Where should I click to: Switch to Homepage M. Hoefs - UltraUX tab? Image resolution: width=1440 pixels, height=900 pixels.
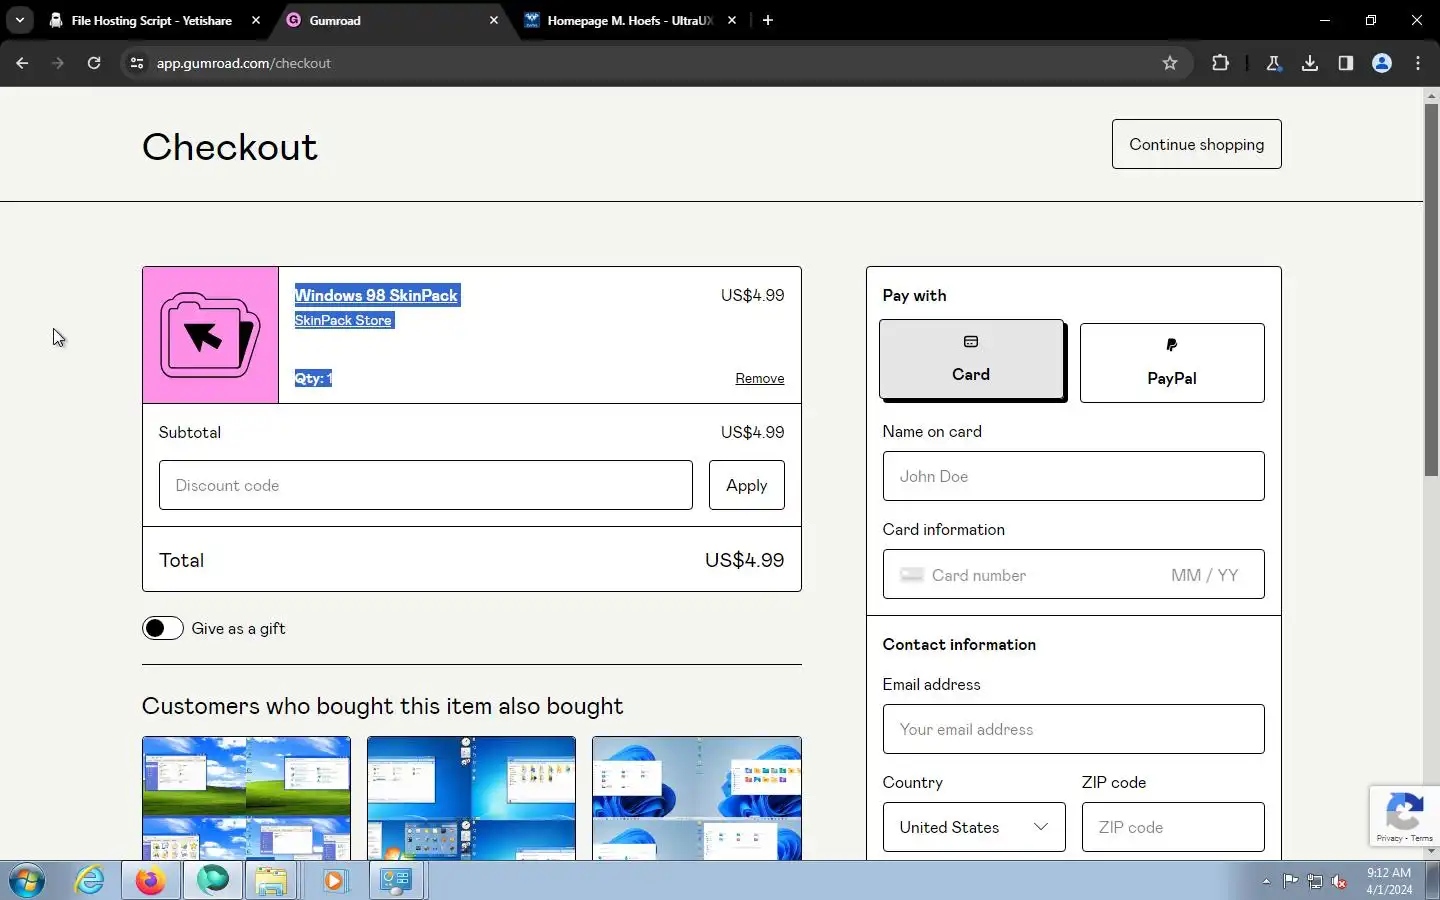[x=630, y=20]
